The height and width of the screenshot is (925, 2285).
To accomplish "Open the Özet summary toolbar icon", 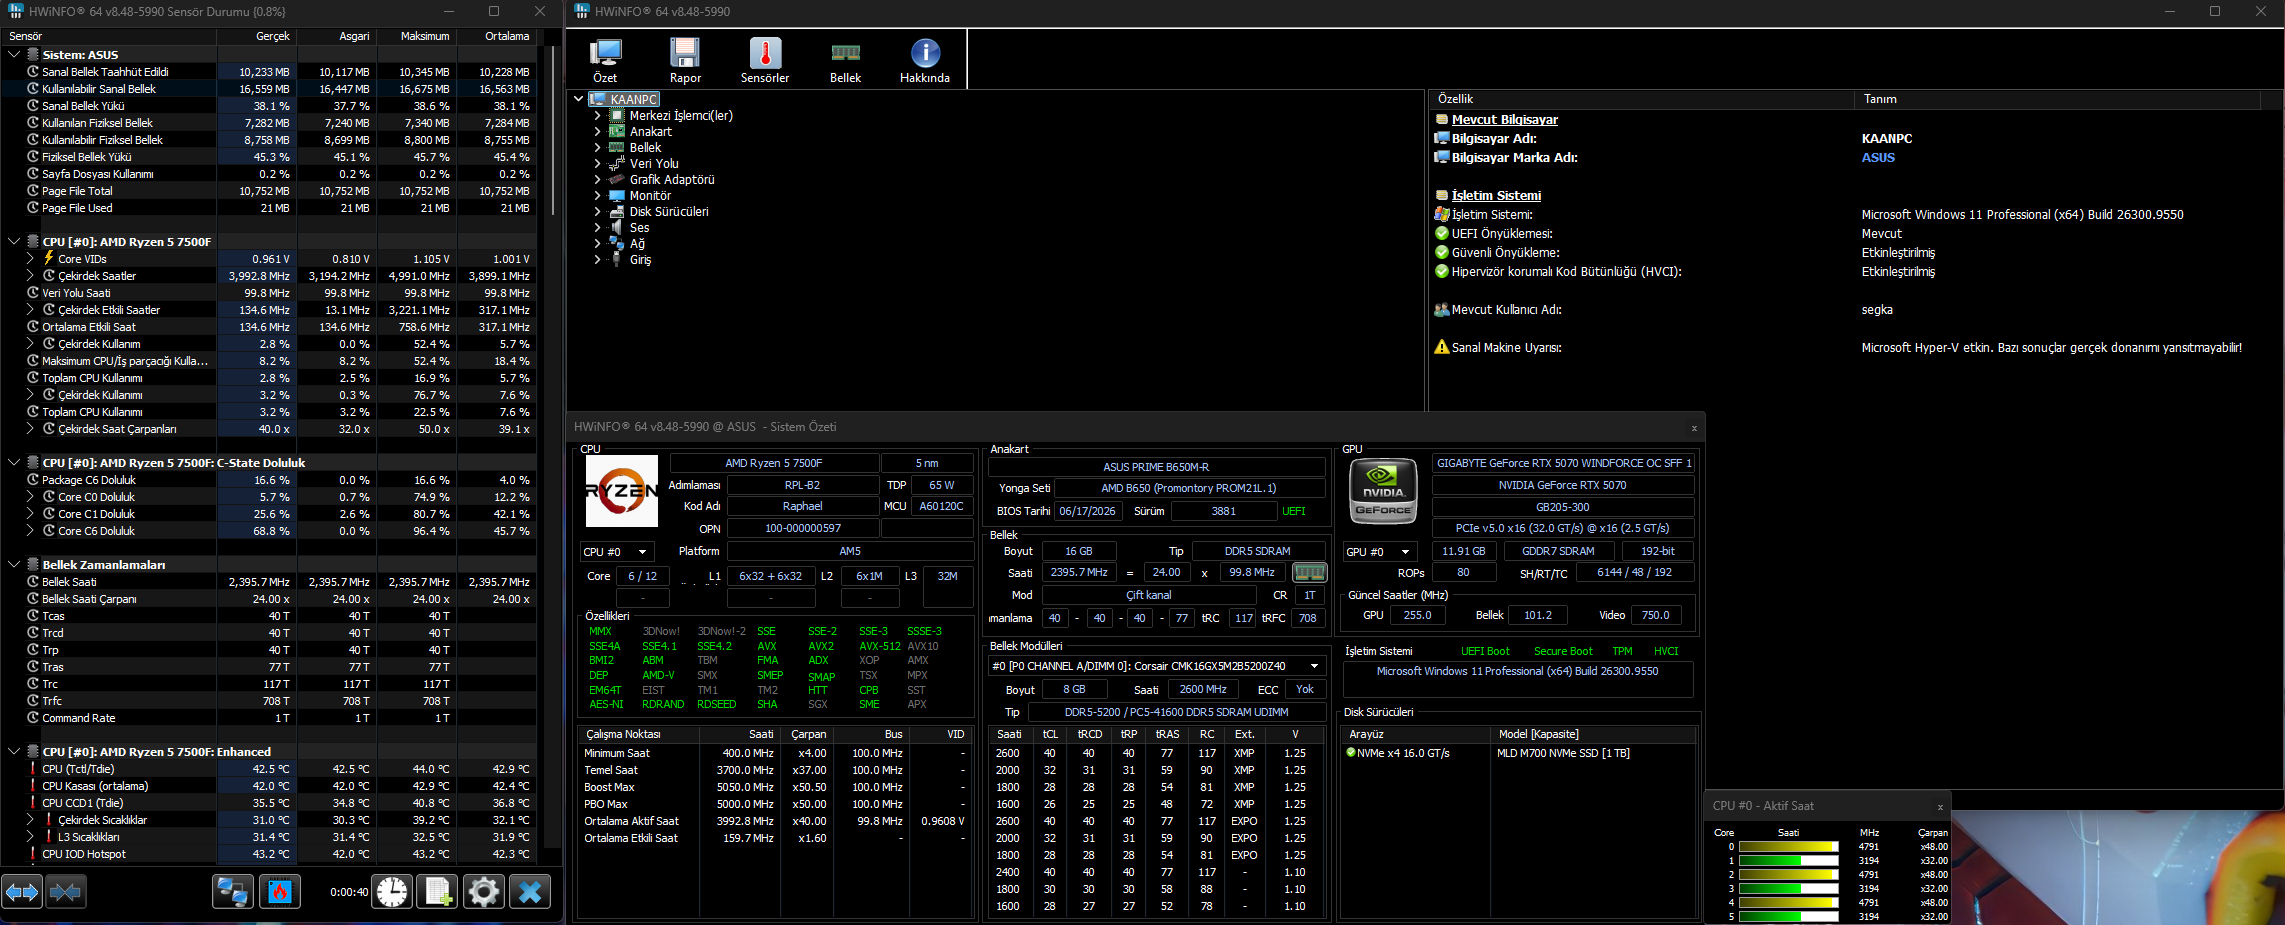I will pyautogui.click(x=605, y=60).
